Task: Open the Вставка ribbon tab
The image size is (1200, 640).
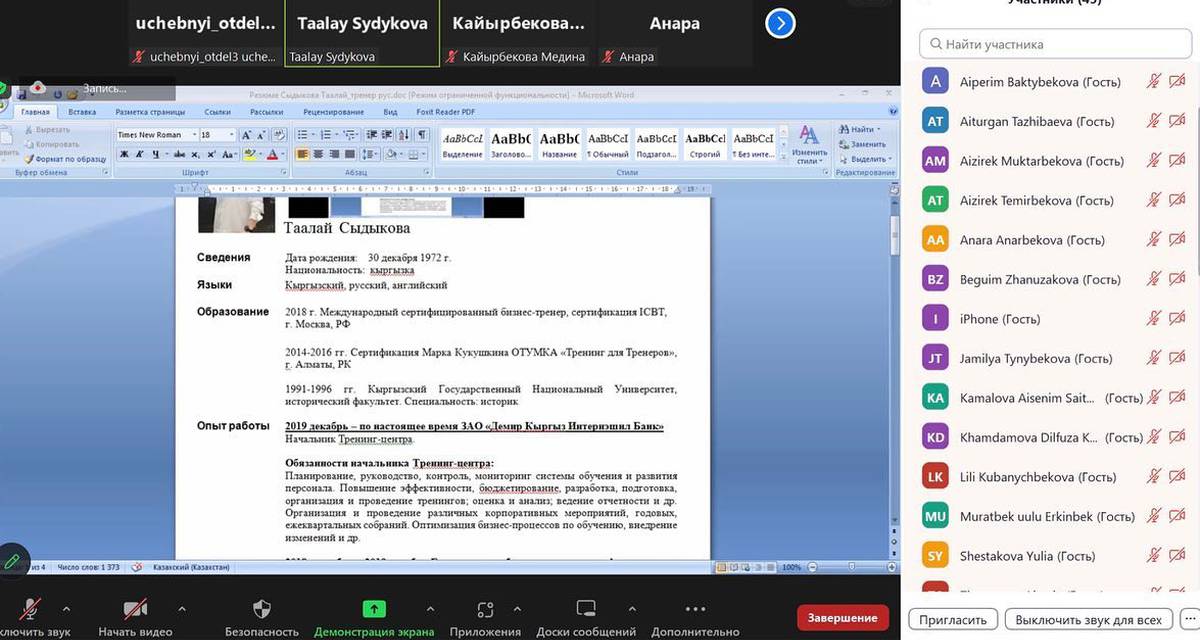Action: point(82,112)
